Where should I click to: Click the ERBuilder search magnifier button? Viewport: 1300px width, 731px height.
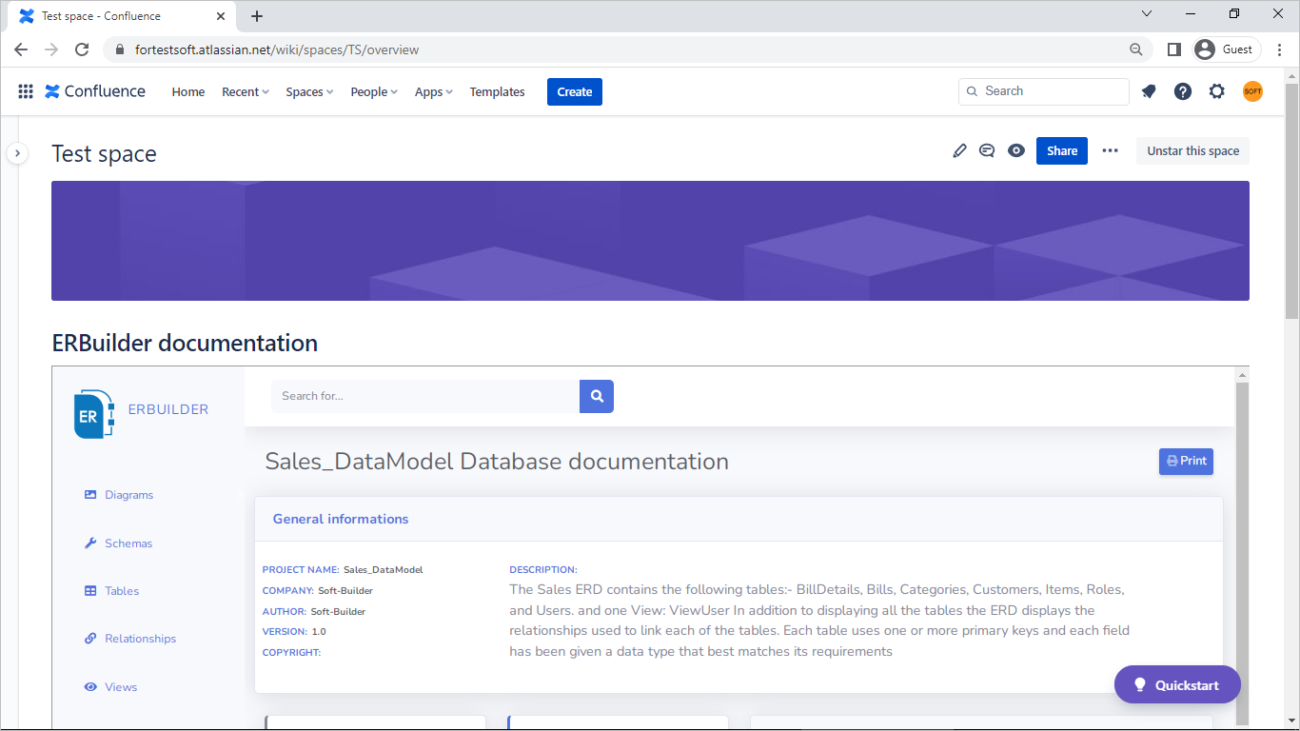(597, 396)
